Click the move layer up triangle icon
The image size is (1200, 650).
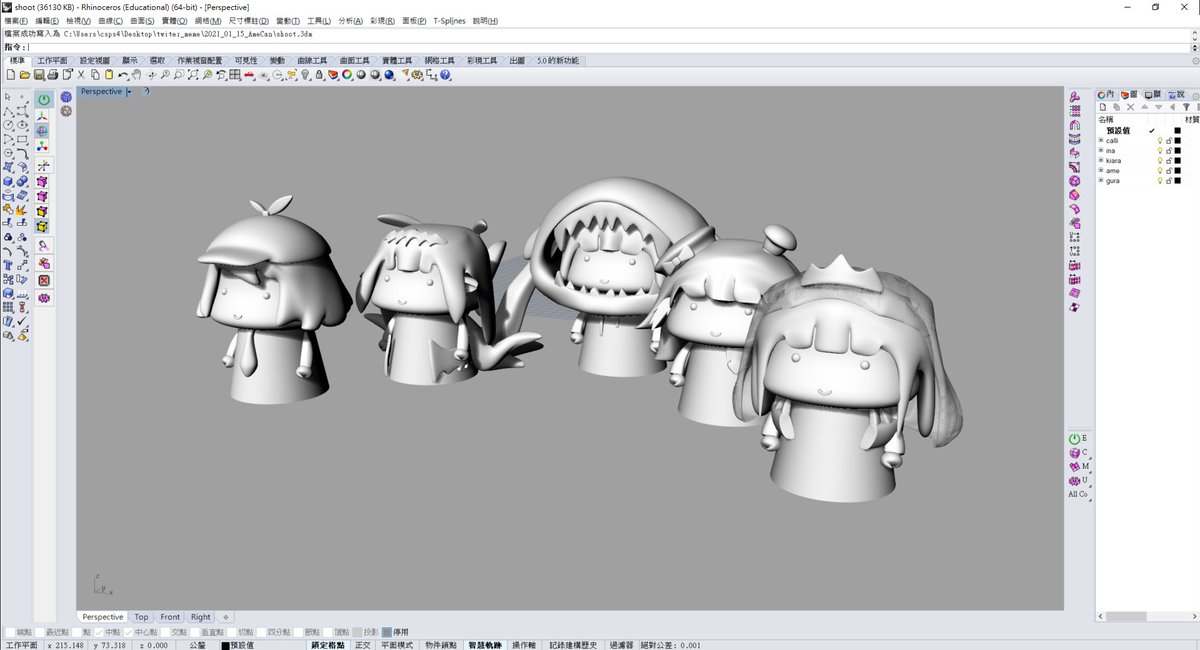coord(1144,107)
